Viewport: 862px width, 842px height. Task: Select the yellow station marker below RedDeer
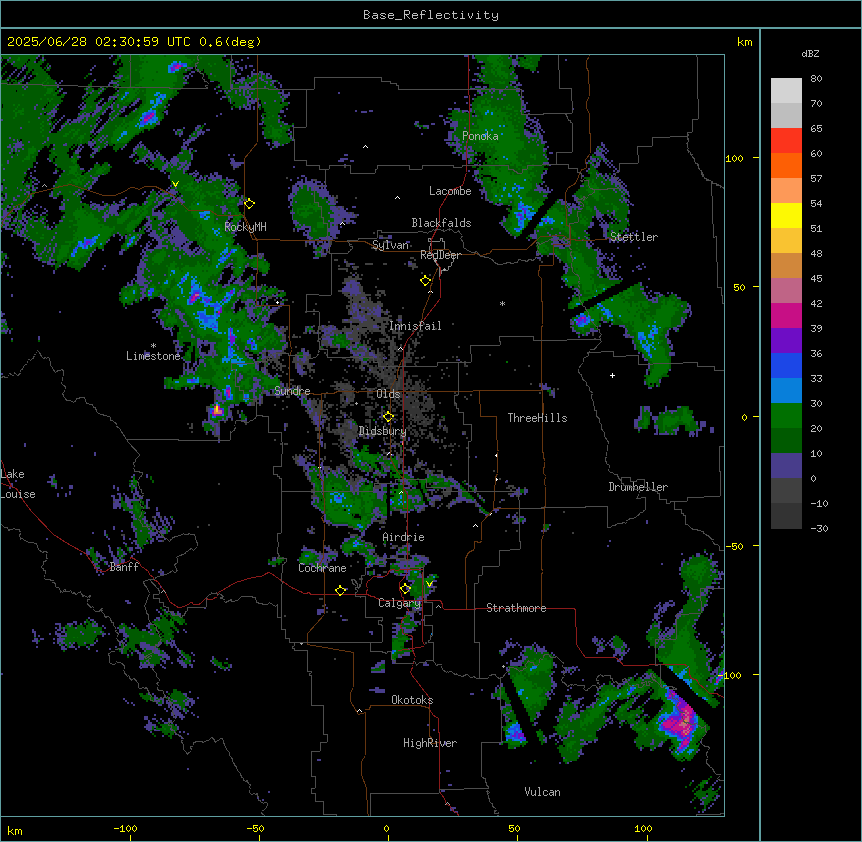click(425, 280)
